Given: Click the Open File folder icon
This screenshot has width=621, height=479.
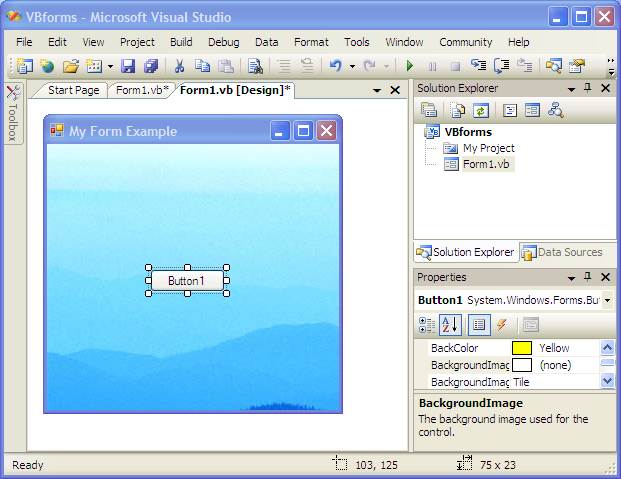Looking at the screenshot, I should [71, 66].
